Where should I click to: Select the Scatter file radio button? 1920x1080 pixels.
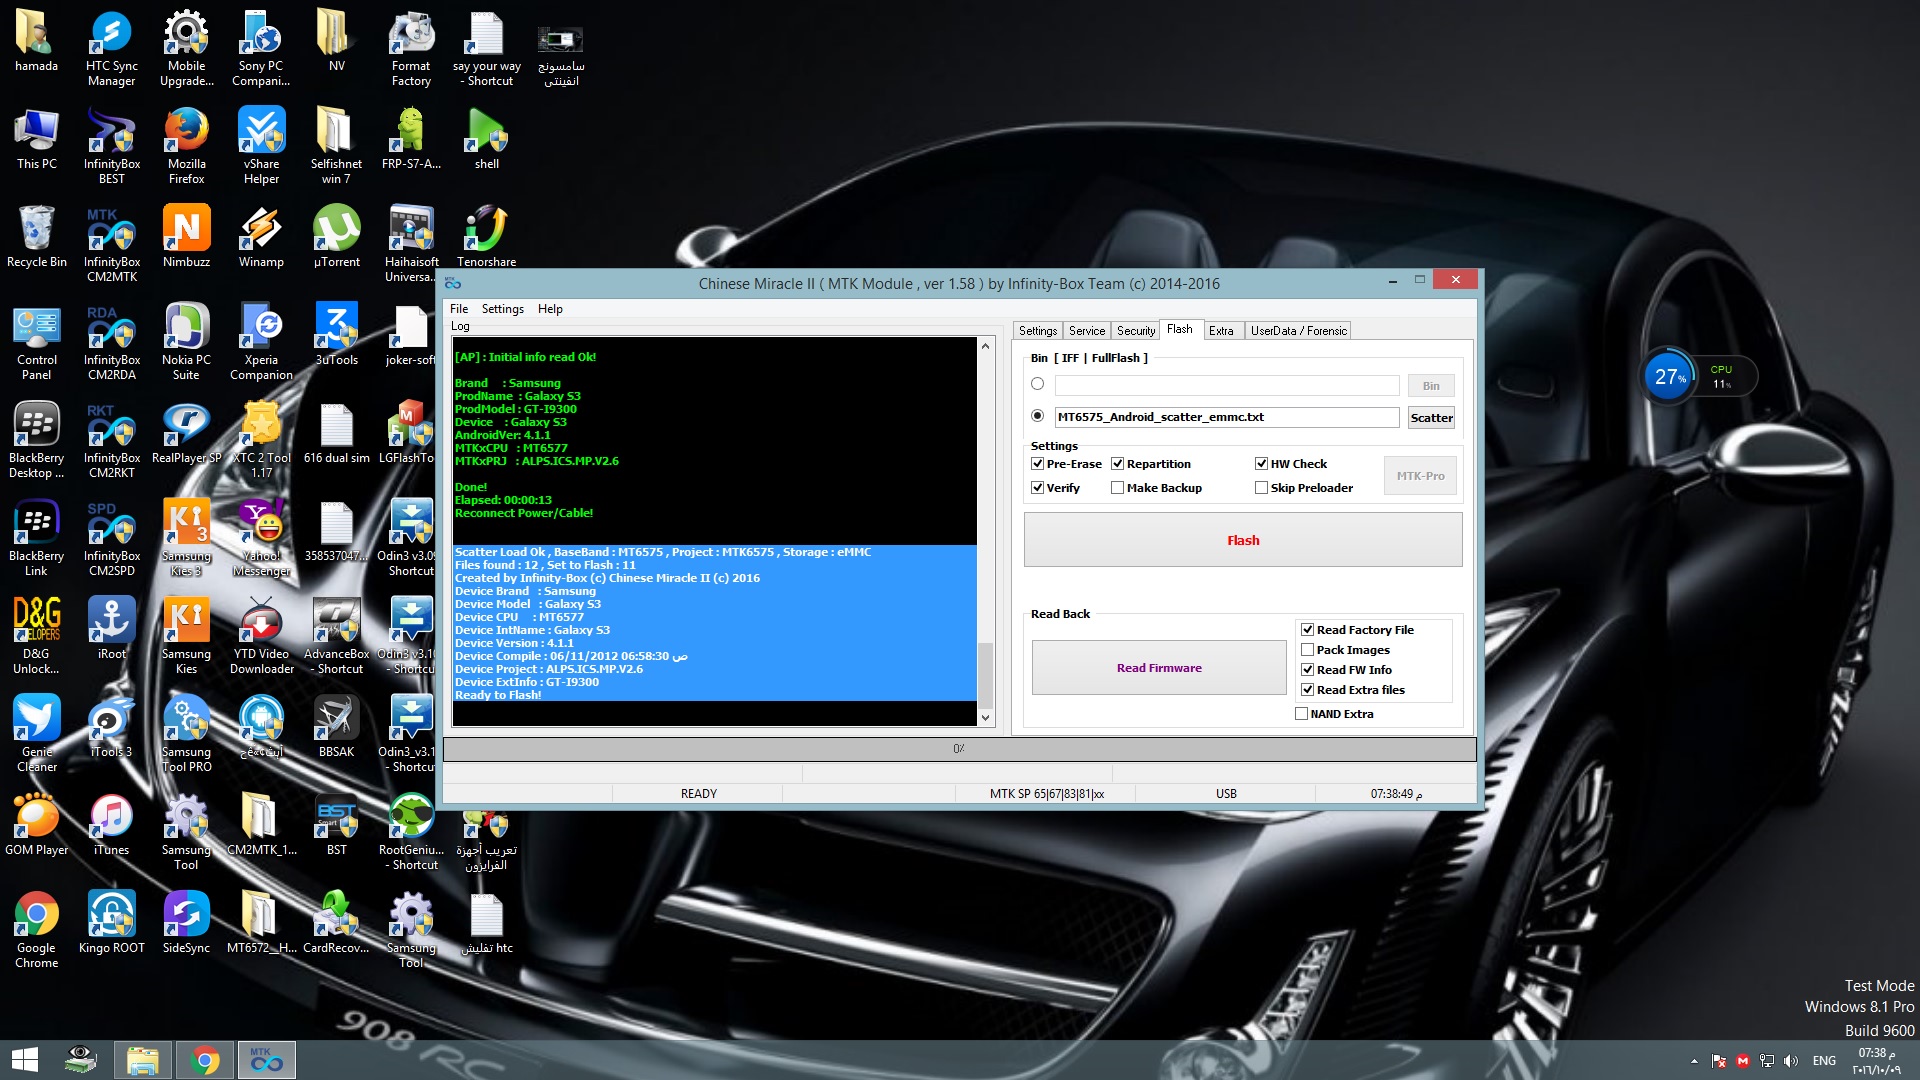[1037, 416]
